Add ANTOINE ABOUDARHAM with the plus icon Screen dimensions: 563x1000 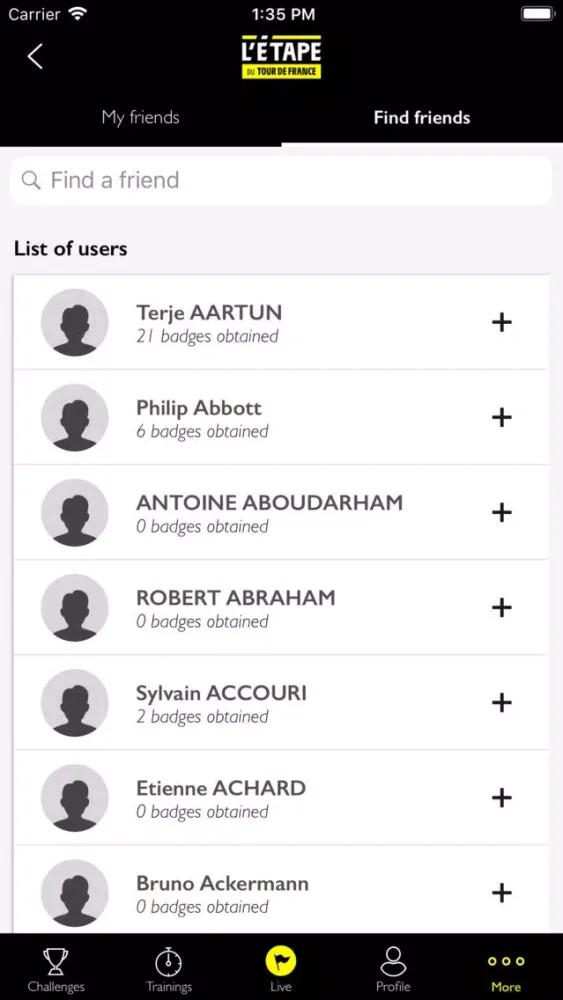pyautogui.click(x=502, y=512)
